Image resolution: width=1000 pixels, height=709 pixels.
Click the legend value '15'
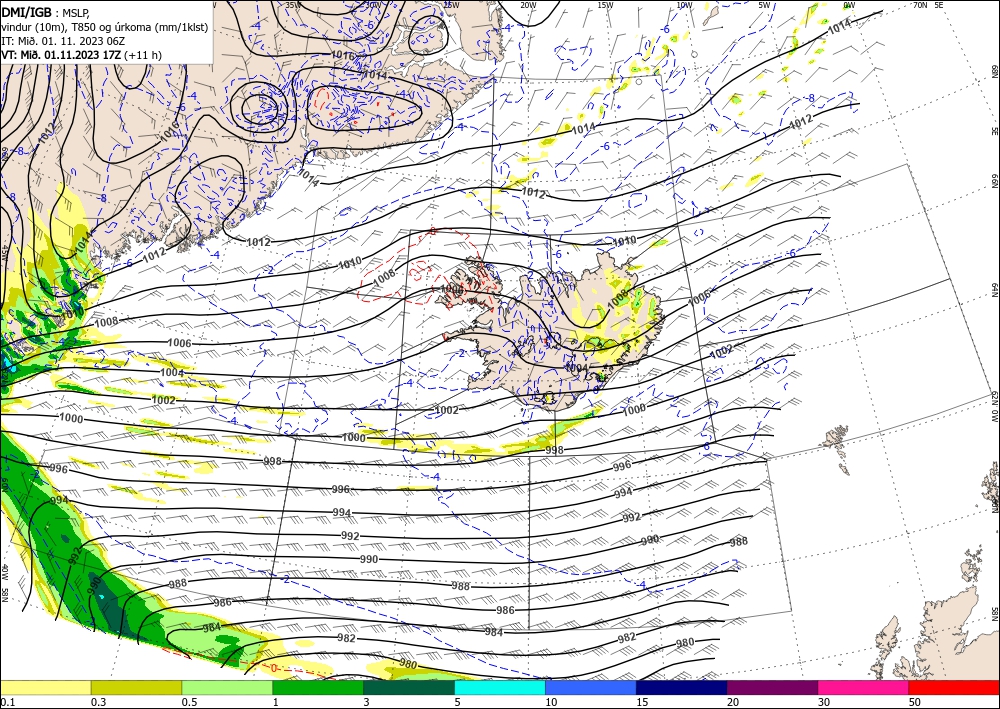coord(642,702)
